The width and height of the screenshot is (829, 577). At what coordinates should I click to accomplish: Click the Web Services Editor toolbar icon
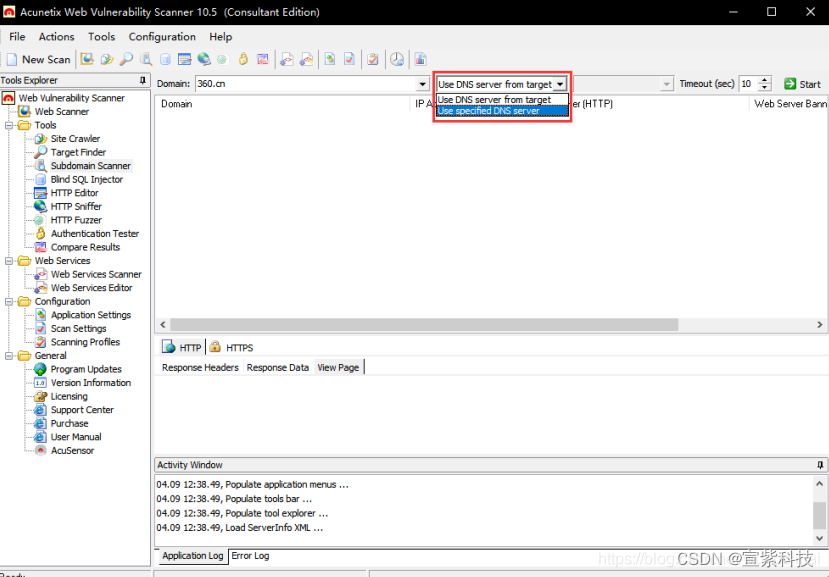pos(306,59)
